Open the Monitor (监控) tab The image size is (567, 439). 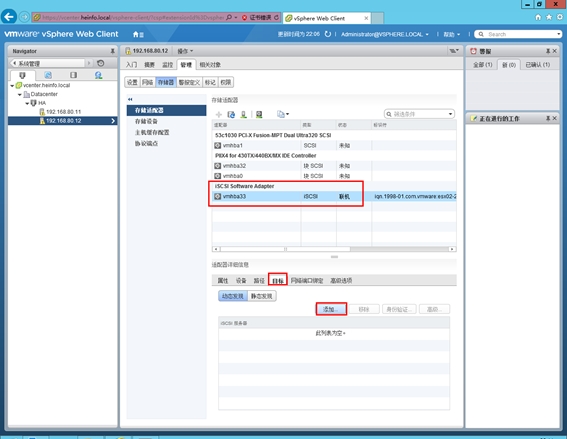pos(167,65)
